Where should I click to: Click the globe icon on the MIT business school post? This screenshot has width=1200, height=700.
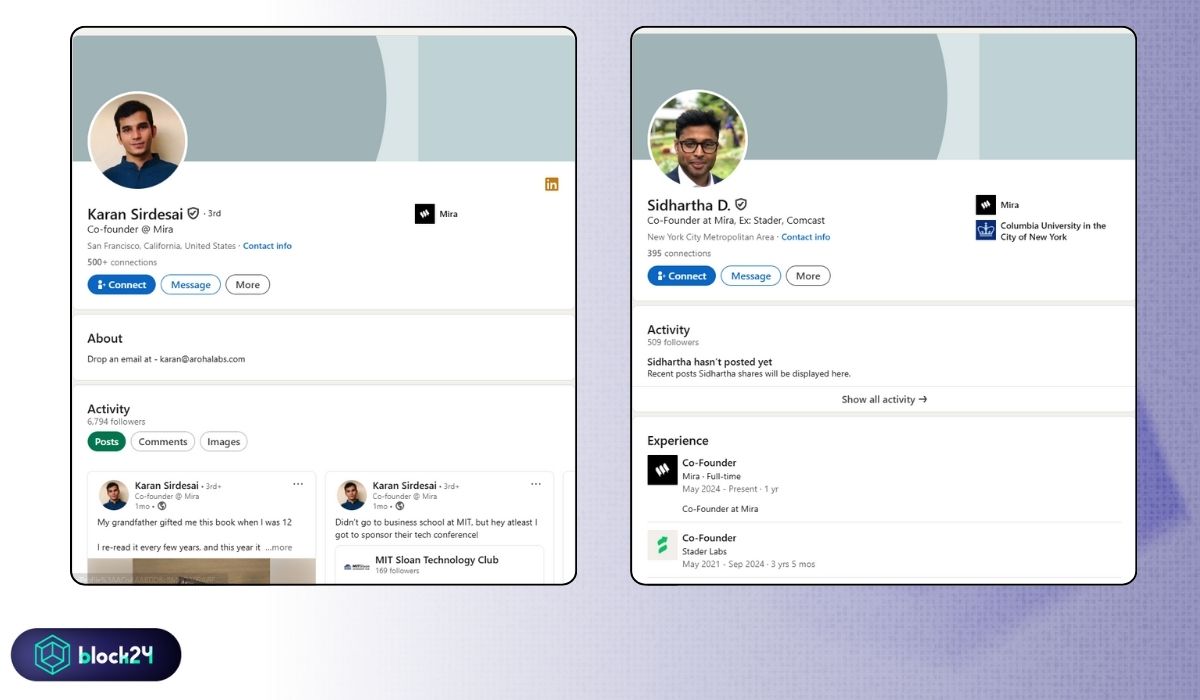400,506
